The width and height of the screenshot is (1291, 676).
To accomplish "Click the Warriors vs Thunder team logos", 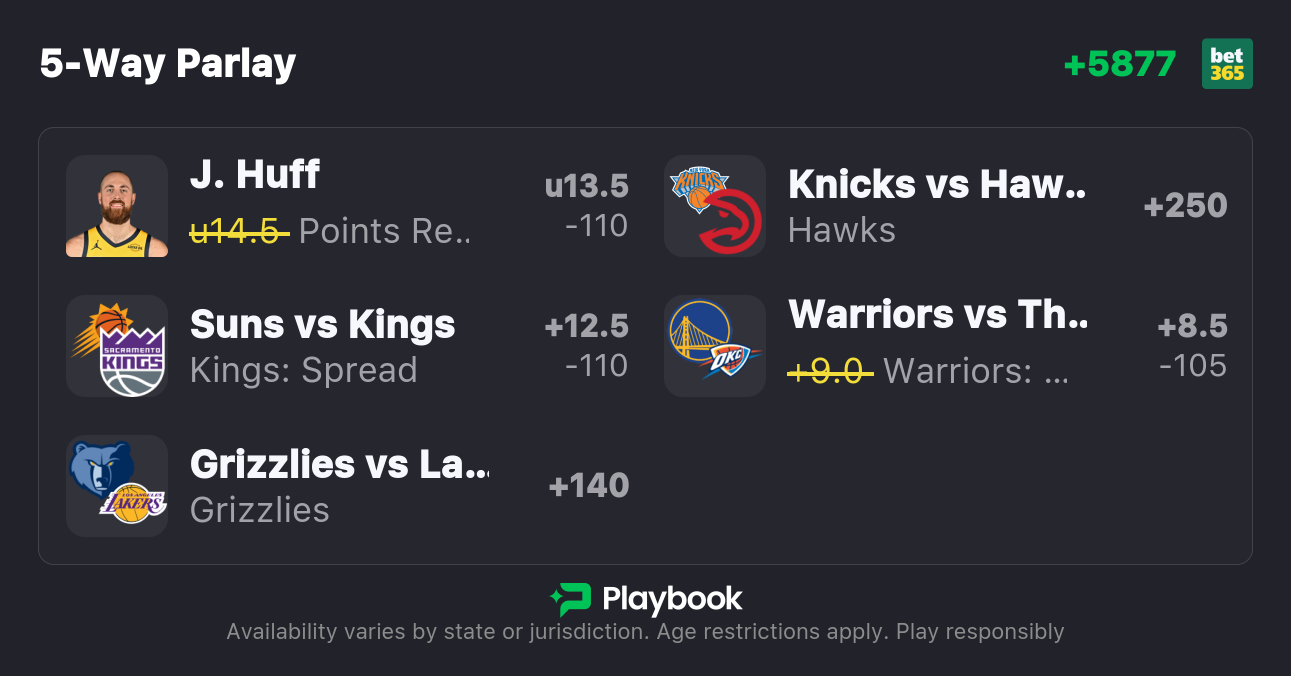I will pos(715,346).
